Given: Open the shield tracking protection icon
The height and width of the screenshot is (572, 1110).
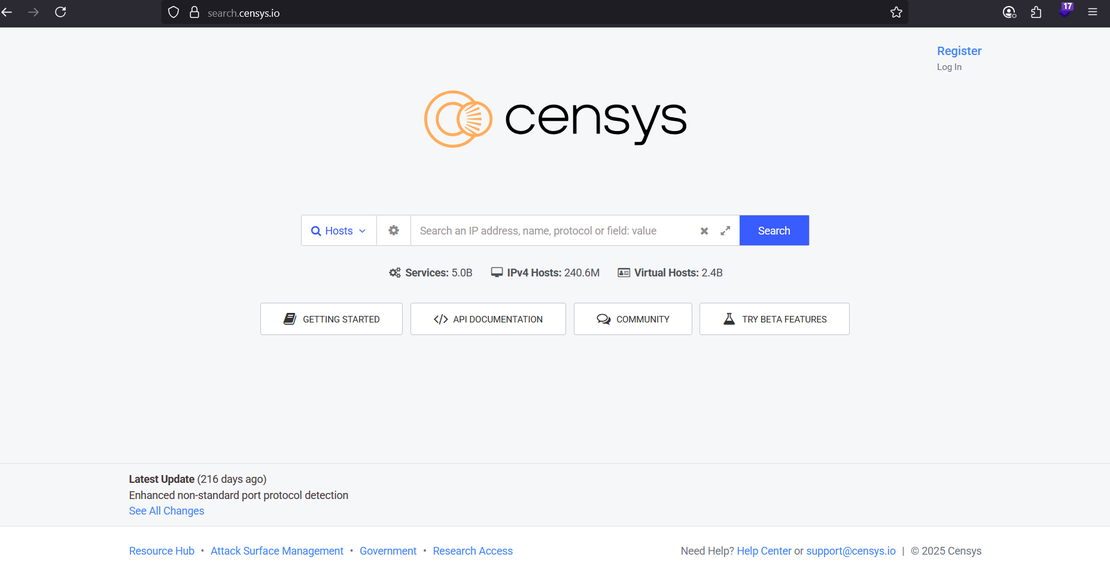Looking at the screenshot, I should (173, 12).
